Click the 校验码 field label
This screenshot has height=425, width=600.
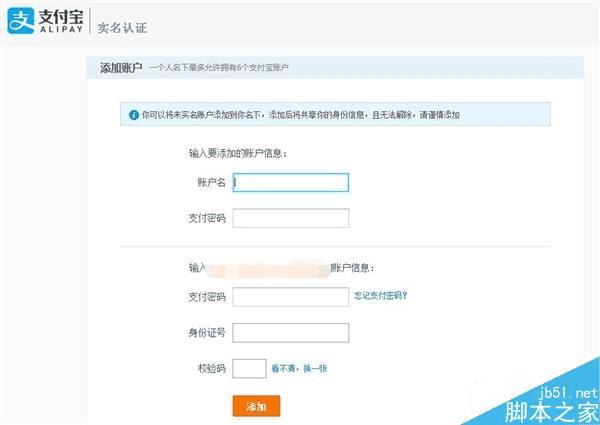211,369
